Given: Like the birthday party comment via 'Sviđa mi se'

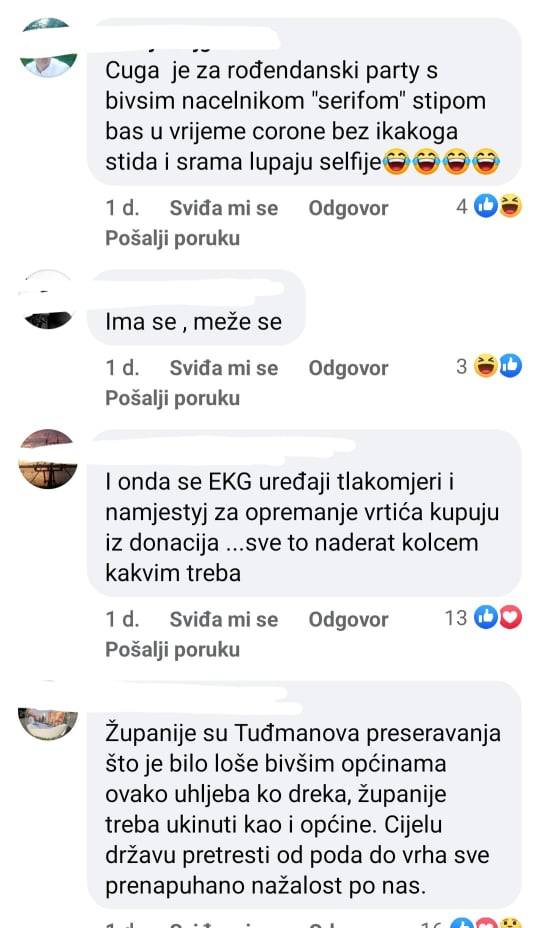Looking at the screenshot, I should click(x=224, y=208).
